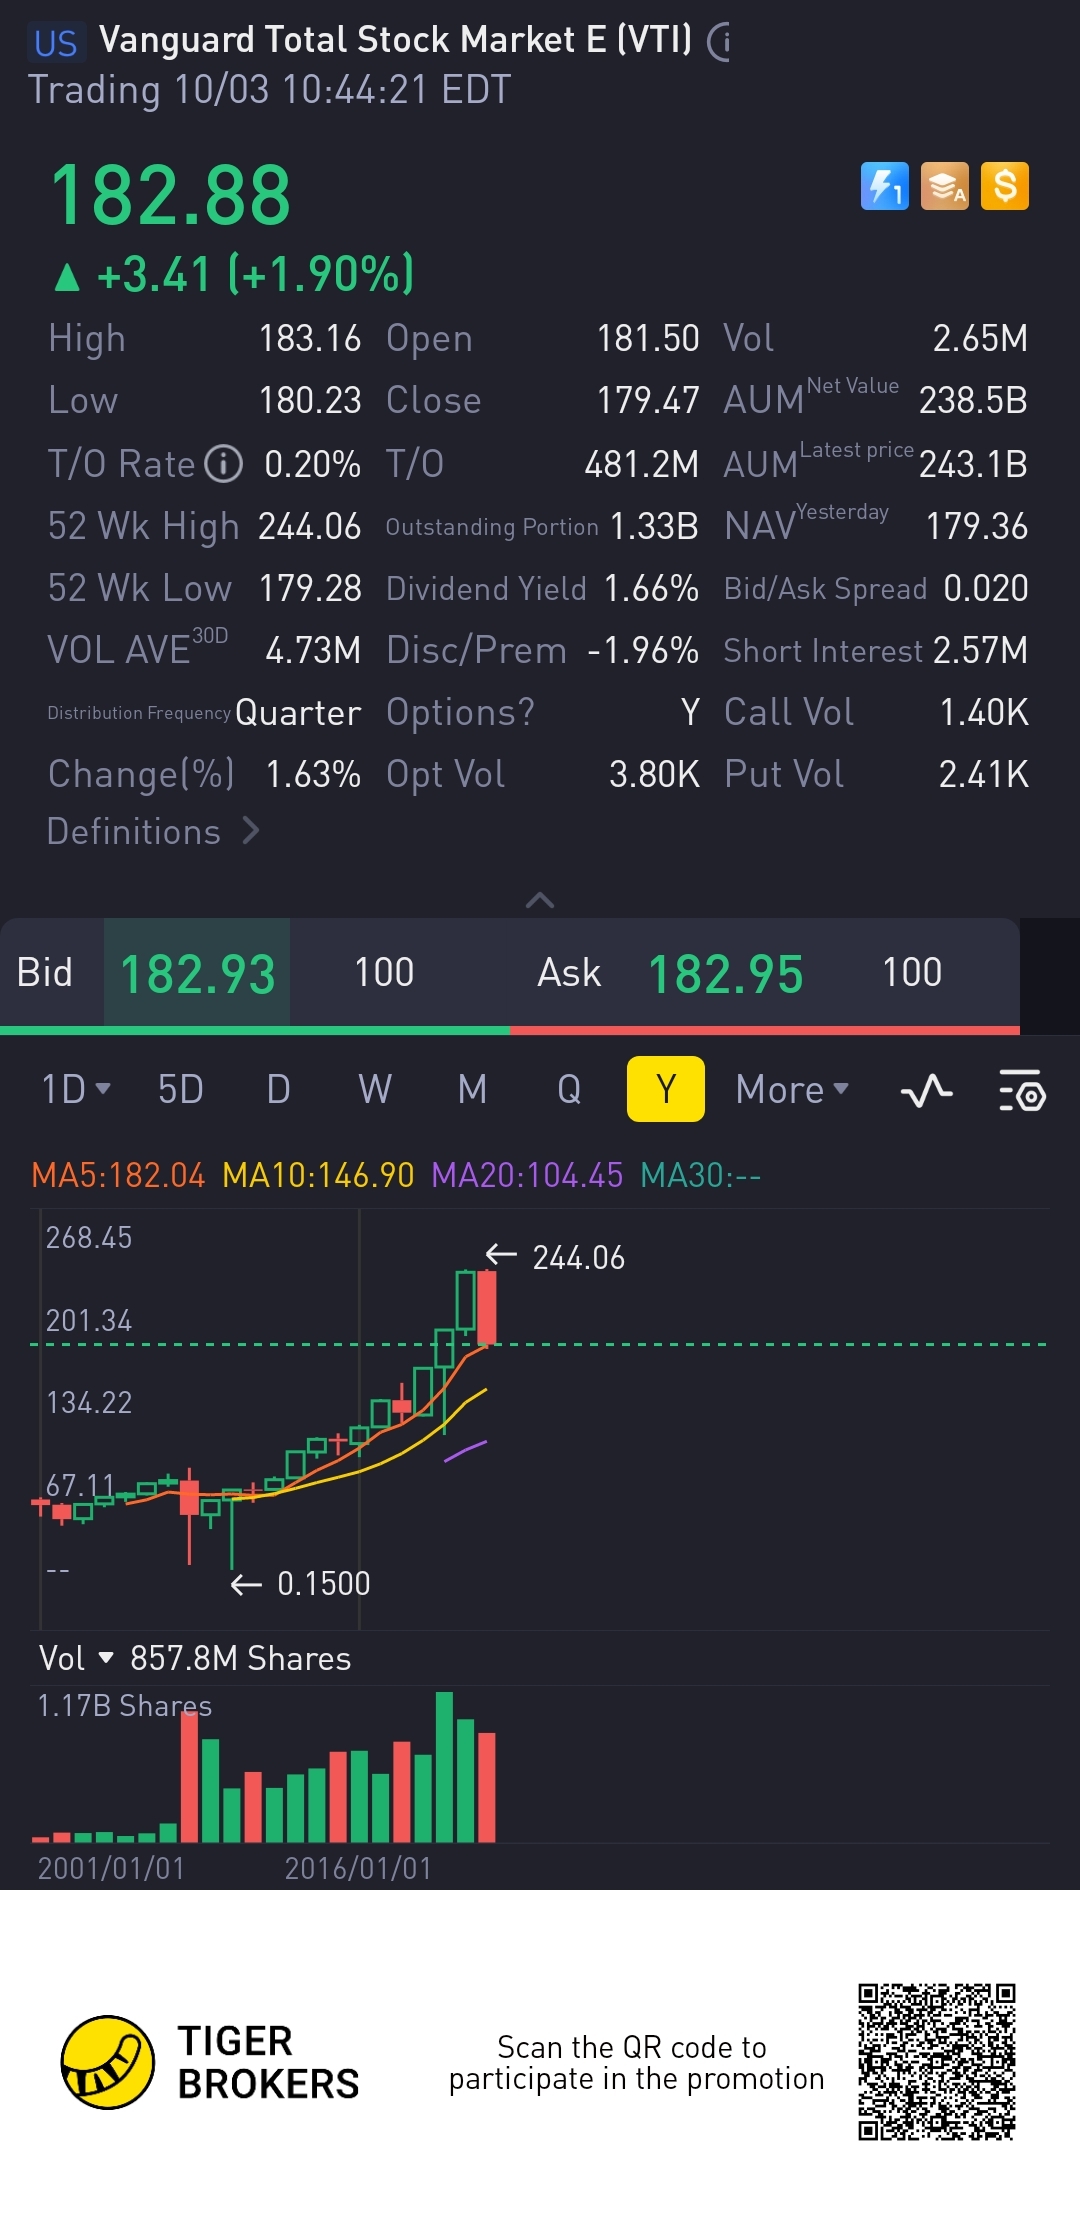1080x2235 pixels.
Task: Tap the info icon beside VTI title
Action: [x=719, y=42]
